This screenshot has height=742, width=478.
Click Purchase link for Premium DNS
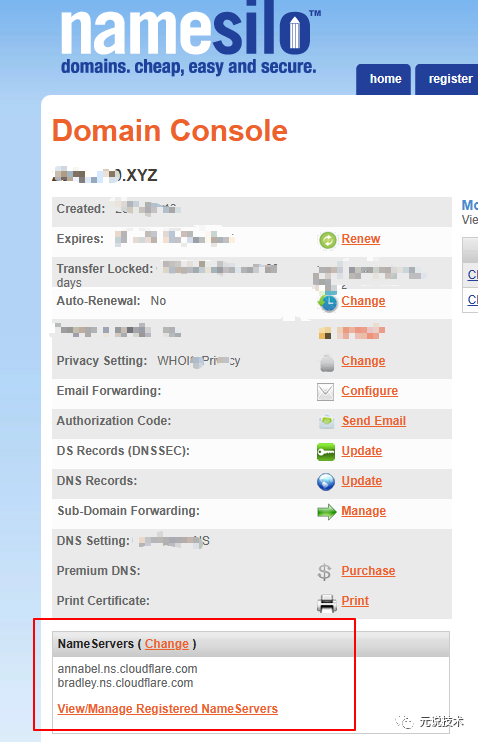point(368,571)
